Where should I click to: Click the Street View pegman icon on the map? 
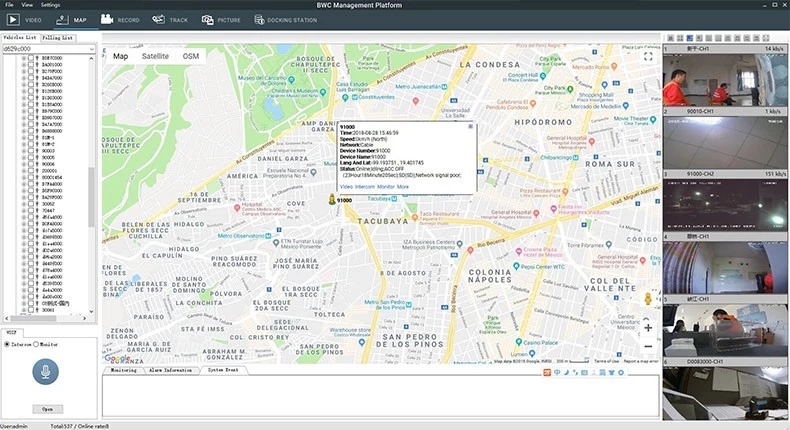(648, 299)
